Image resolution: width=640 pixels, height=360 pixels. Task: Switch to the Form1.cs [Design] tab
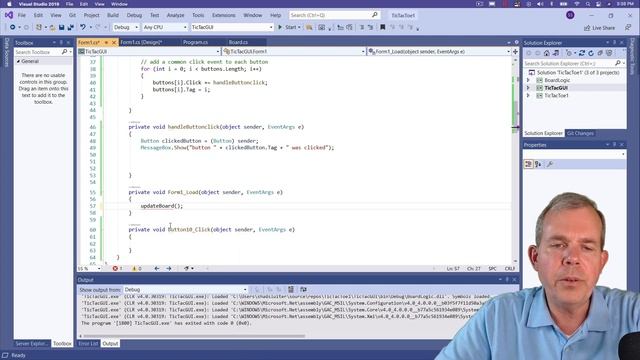click(141, 42)
